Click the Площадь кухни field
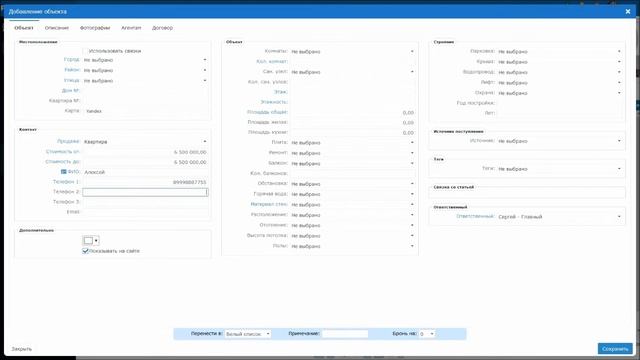This screenshot has width=640, height=360. click(353, 133)
